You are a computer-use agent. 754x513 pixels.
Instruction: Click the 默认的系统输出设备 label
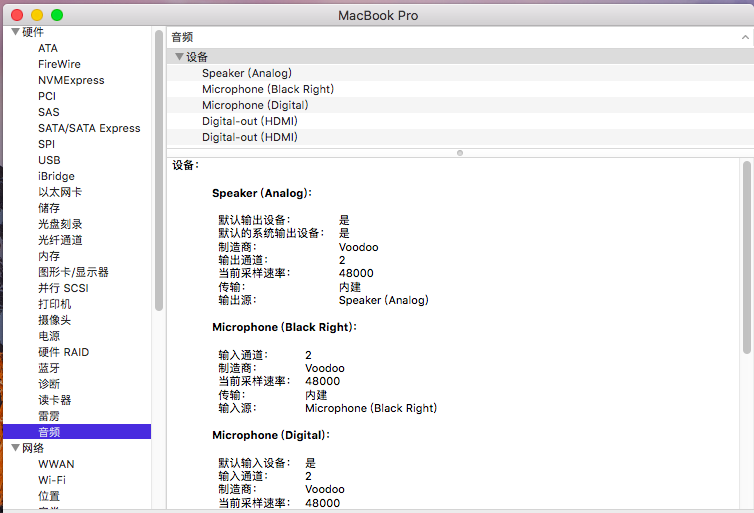271,233
